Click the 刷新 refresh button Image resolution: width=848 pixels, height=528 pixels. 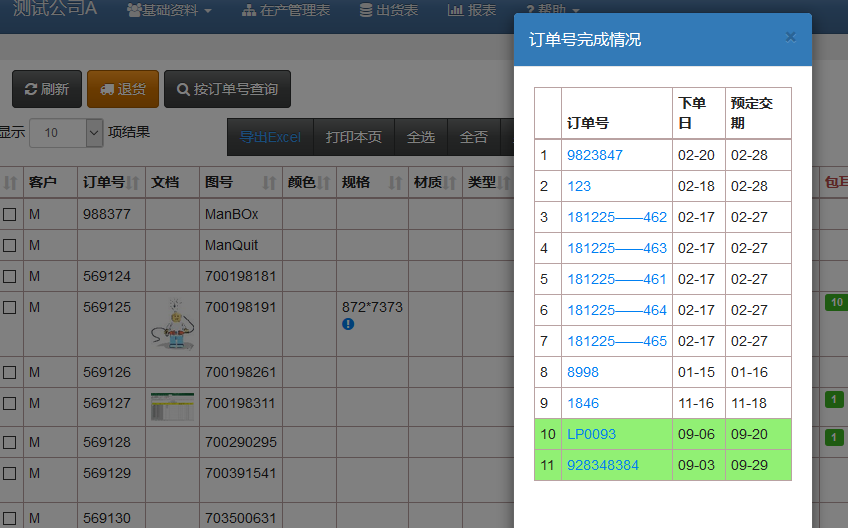point(47,89)
